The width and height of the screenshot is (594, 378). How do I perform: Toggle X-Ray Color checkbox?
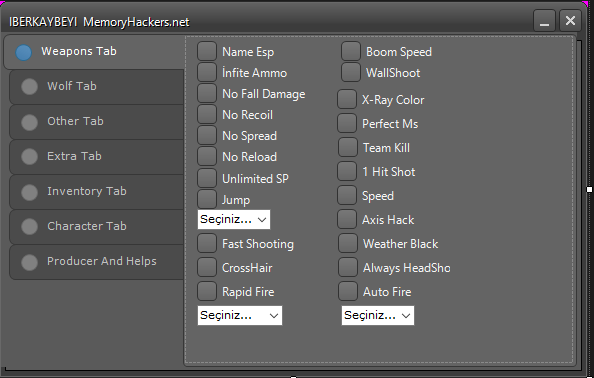[347, 99]
